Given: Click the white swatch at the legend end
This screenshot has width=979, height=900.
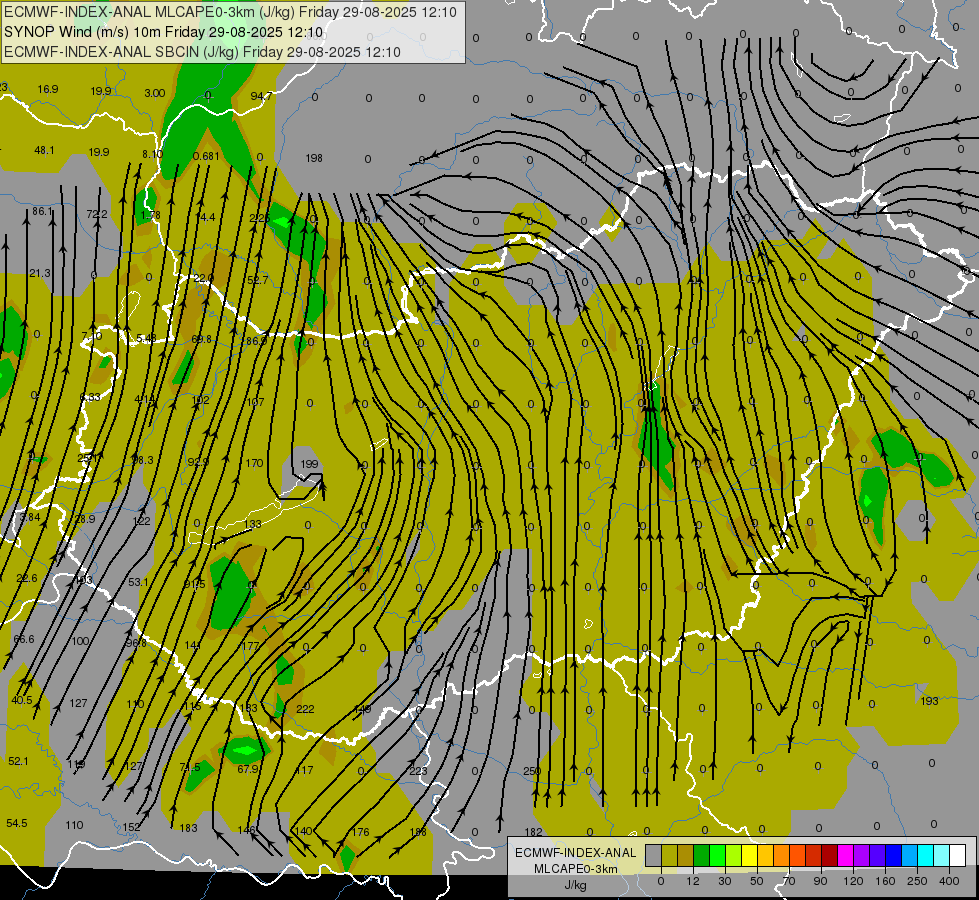Looking at the screenshot, I should pyautogui.click(x=958, y=855).
